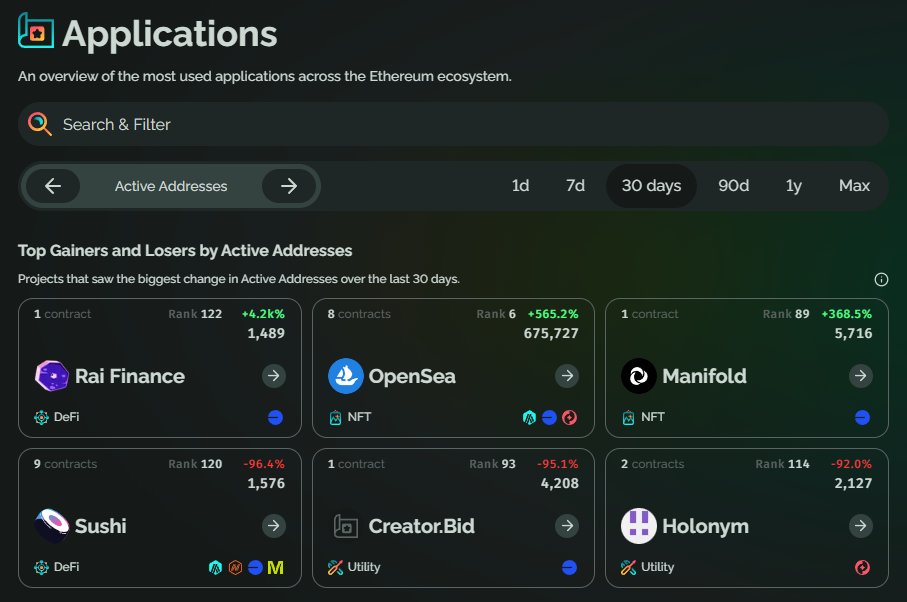Click the Rank 114 label on Holonym card

point(782,464)
